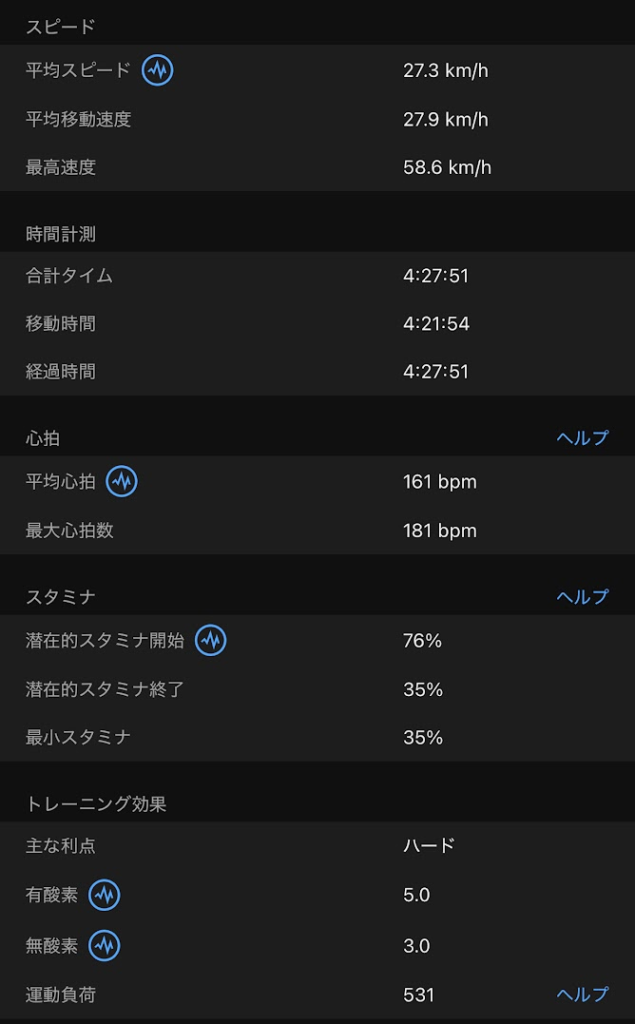Select the 潜在的スタミナ終了 row

coord(317,689)
